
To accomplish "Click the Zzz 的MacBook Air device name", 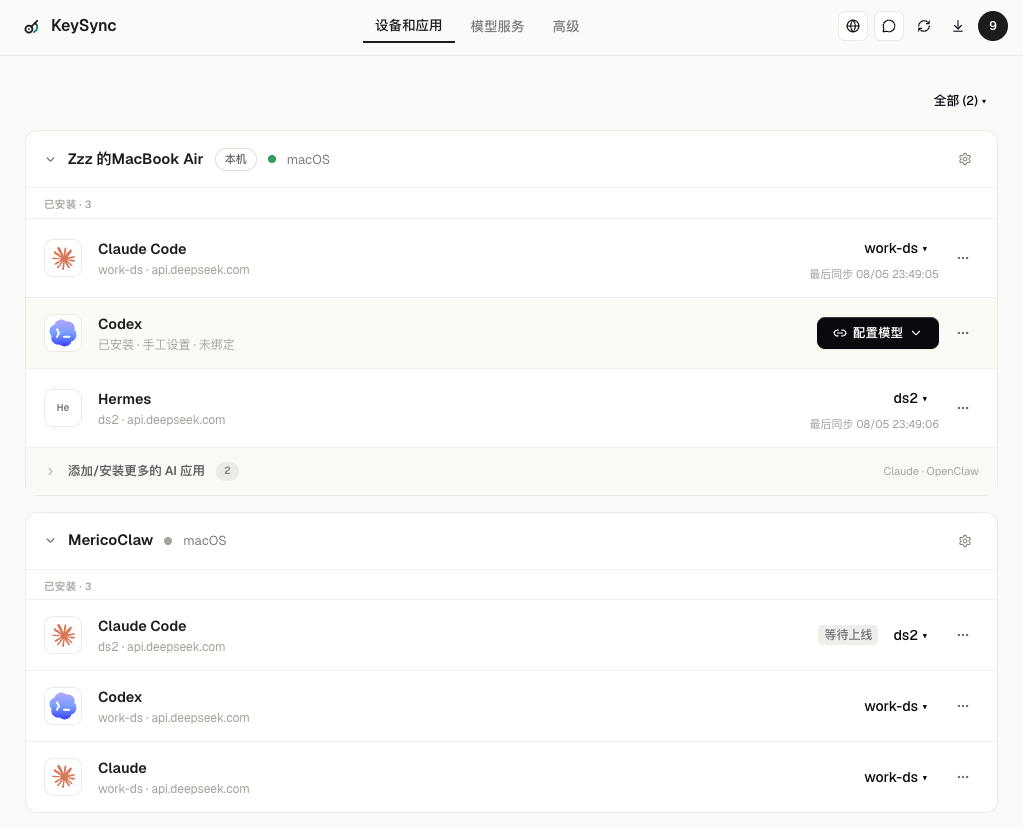I will [x=136, y=159].
